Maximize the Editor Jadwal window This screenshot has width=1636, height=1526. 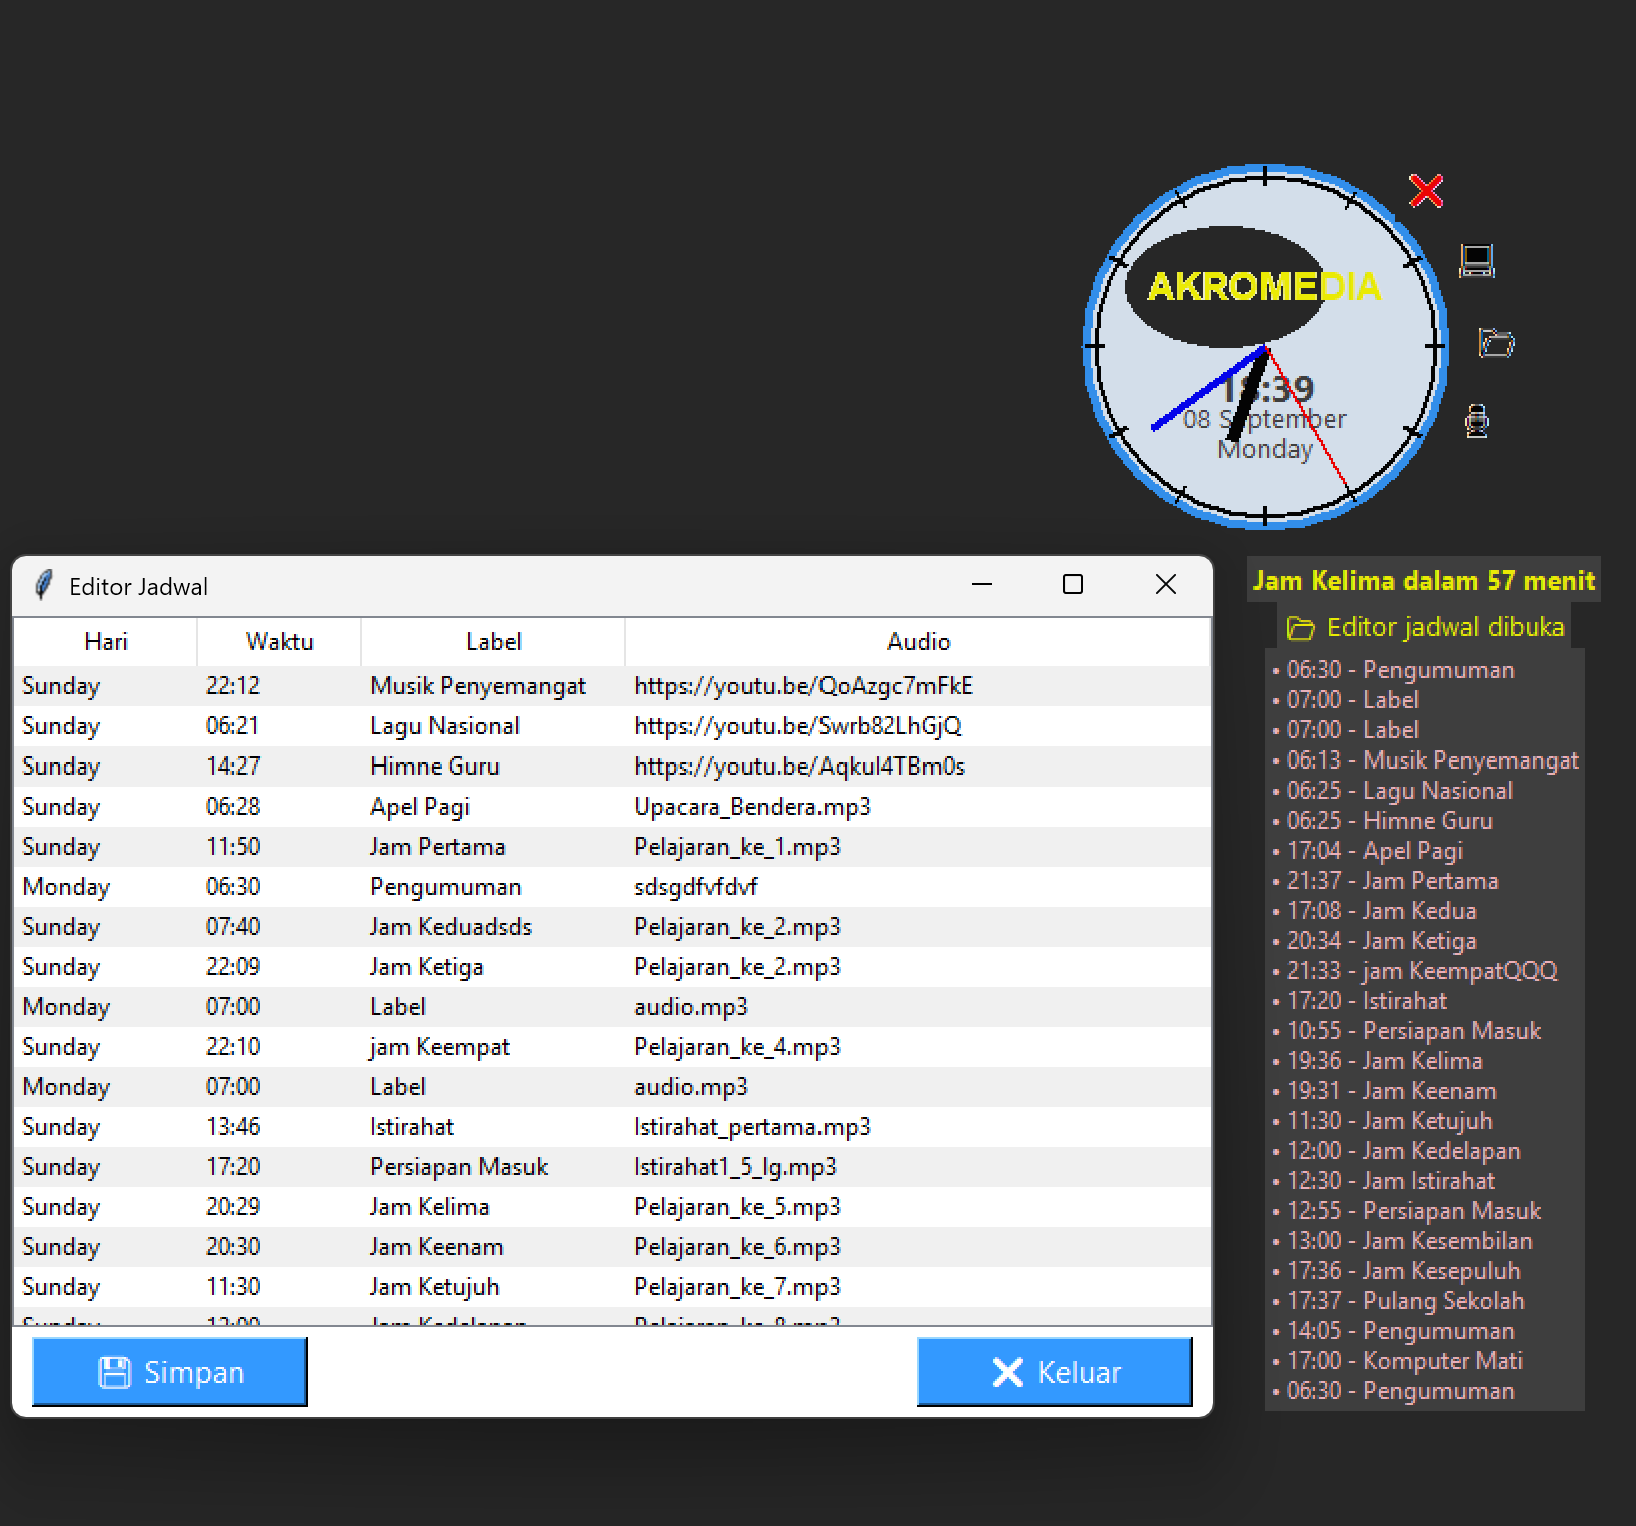[x=1072, y=585]
